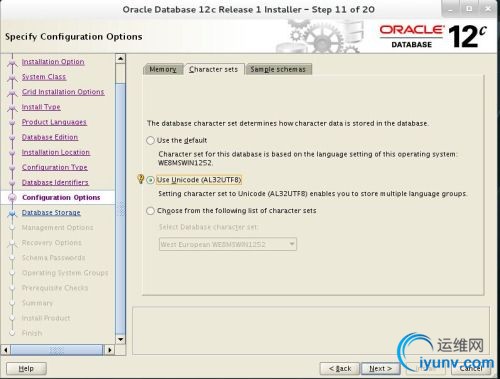This screenshot has width=500, height=379.
Task: Click the vertical scrollbar thumb in steps panel
Action: click(x=120, y=209)
